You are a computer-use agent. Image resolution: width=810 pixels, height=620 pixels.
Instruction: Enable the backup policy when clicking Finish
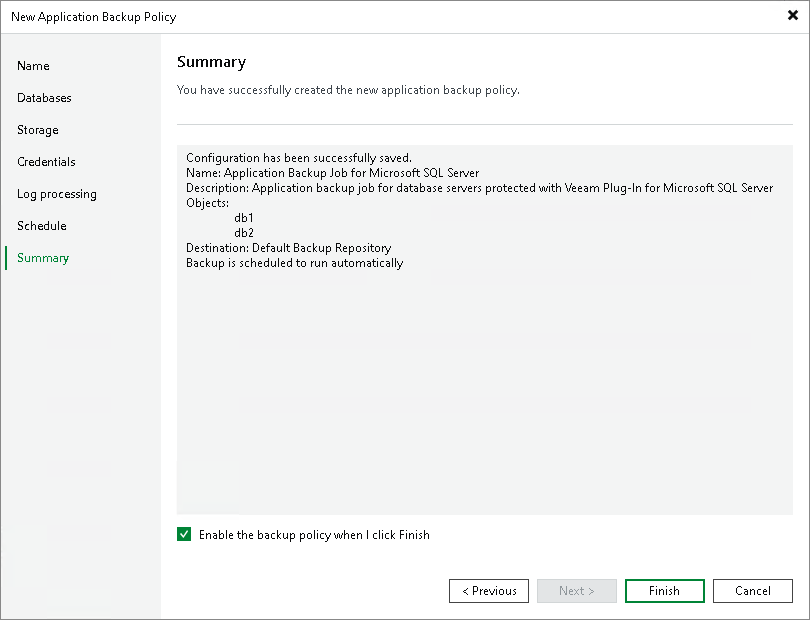[184, 534]
